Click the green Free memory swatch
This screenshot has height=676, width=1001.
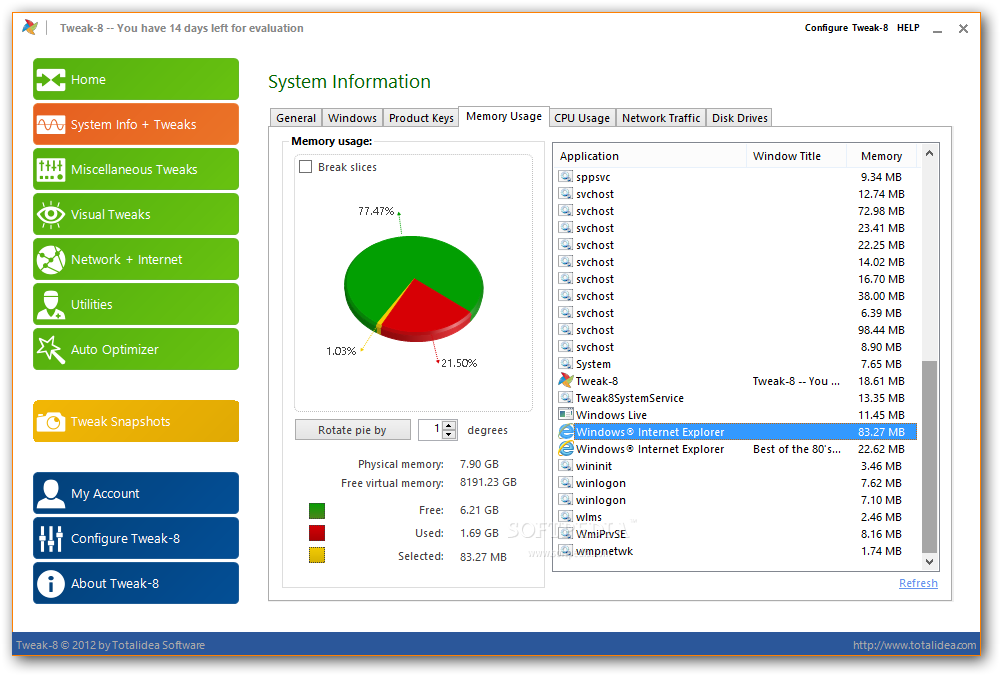tap(317, 511)
